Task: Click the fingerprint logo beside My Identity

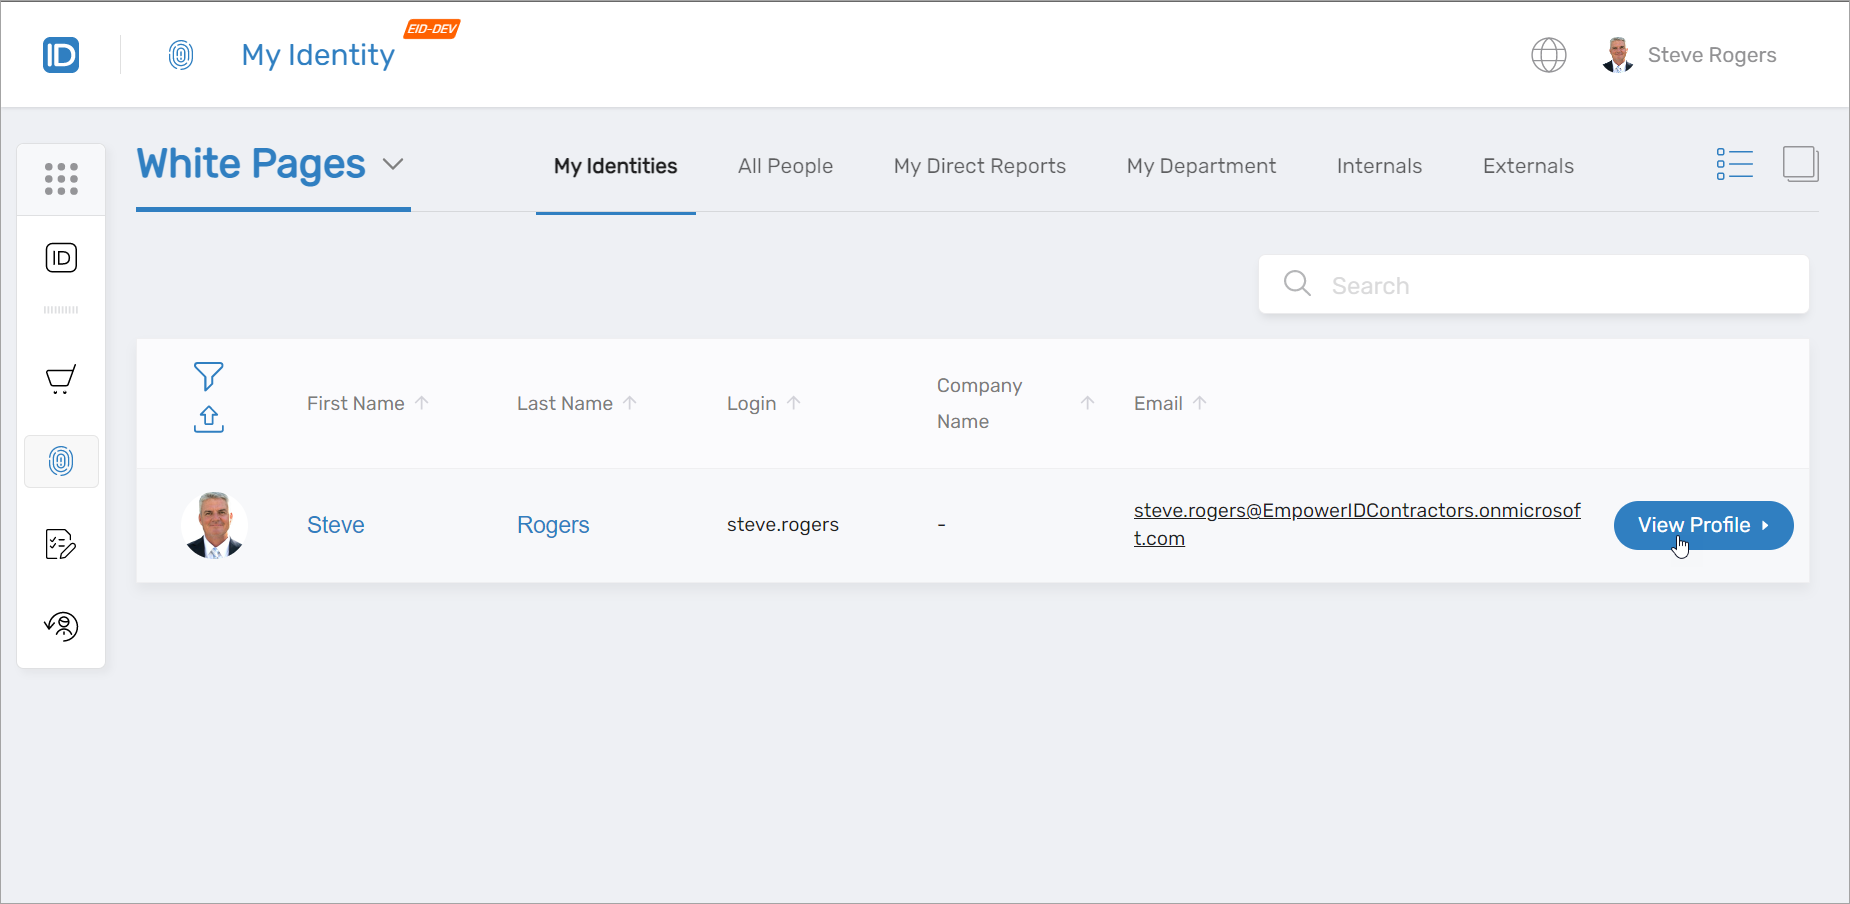Action: tap(182, 55)
